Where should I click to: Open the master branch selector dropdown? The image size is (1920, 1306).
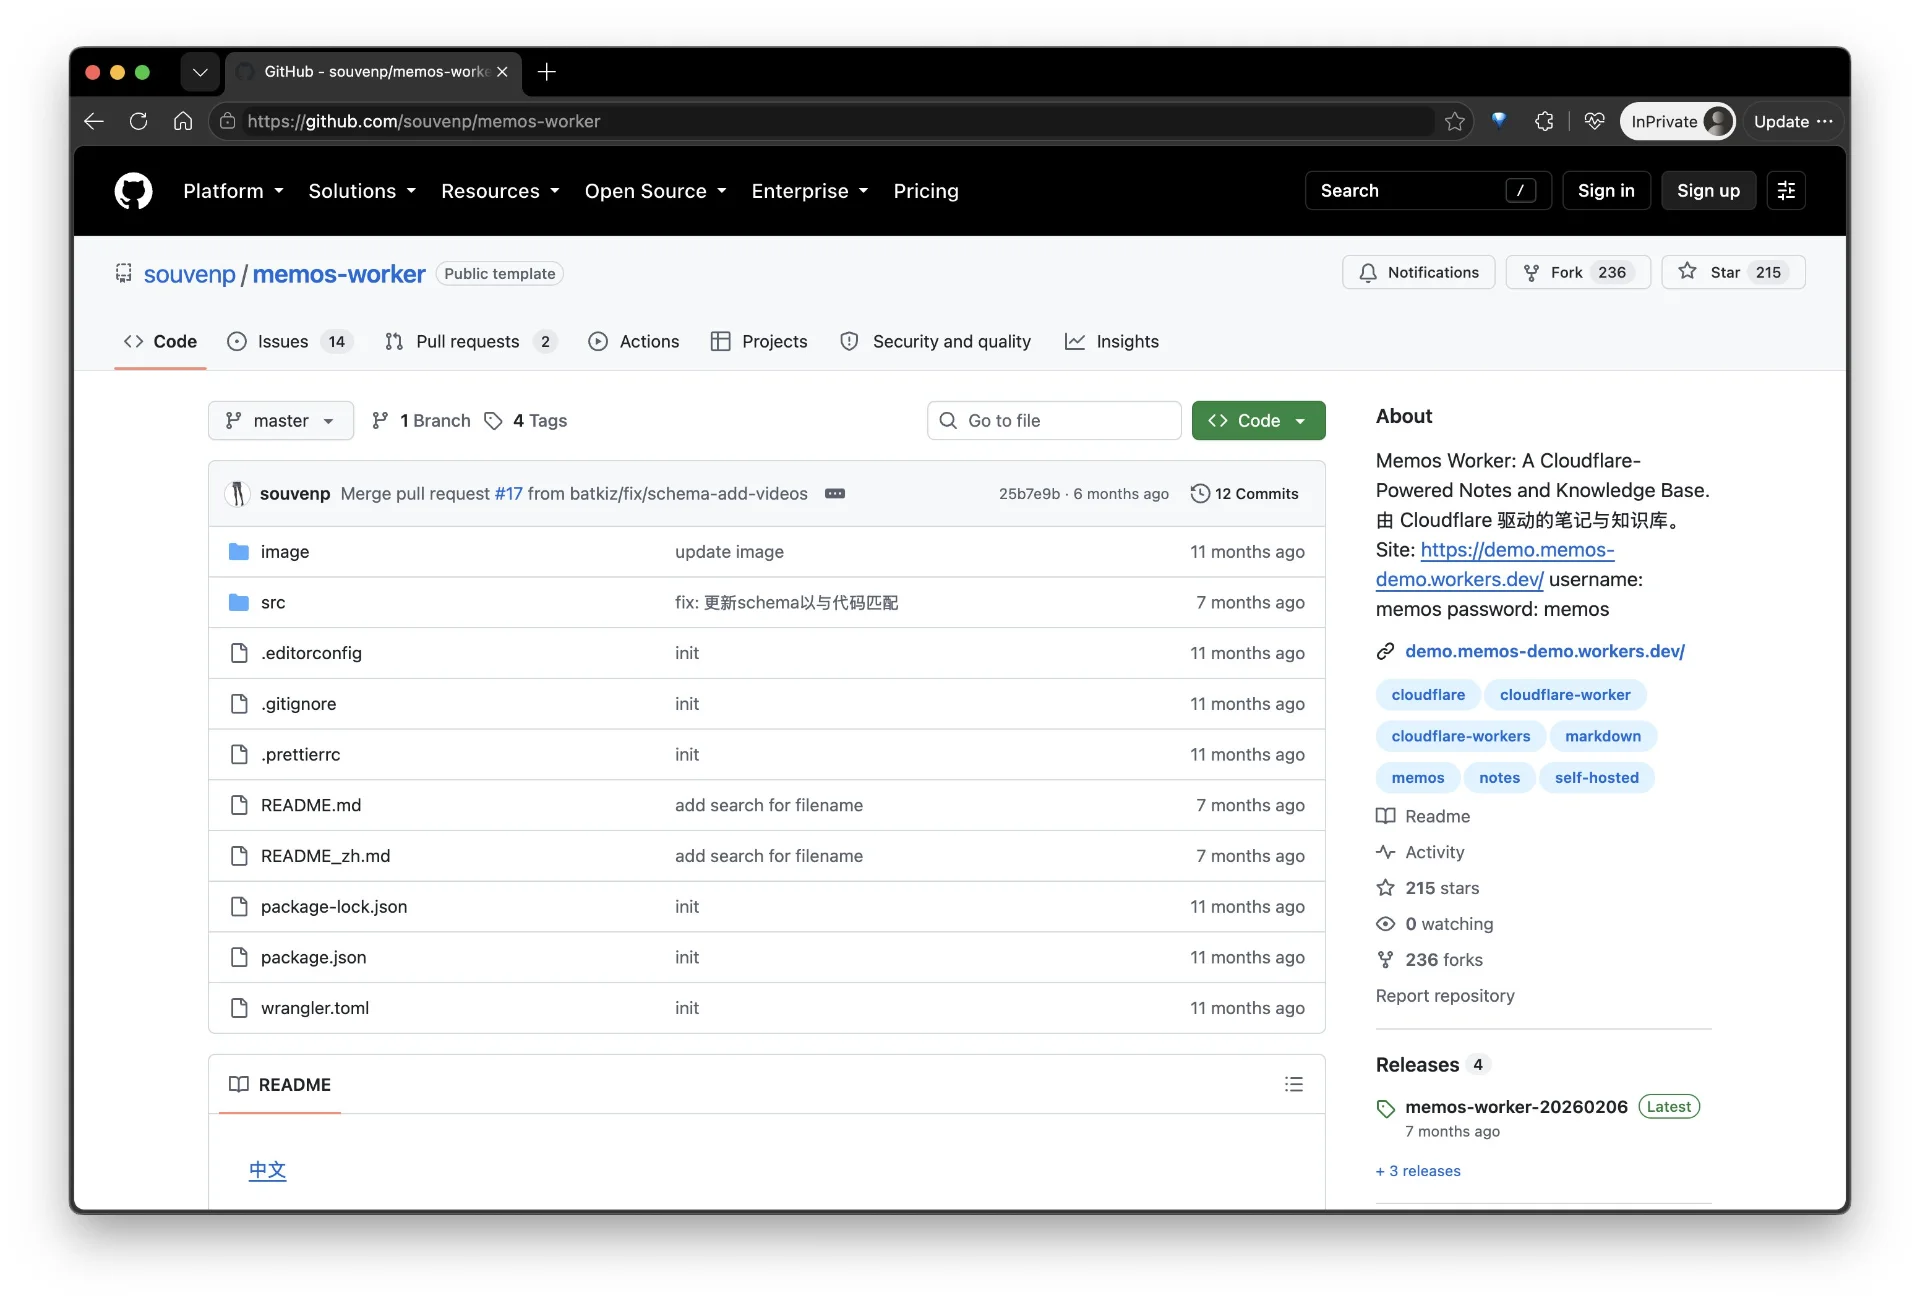tap(281, 421)
